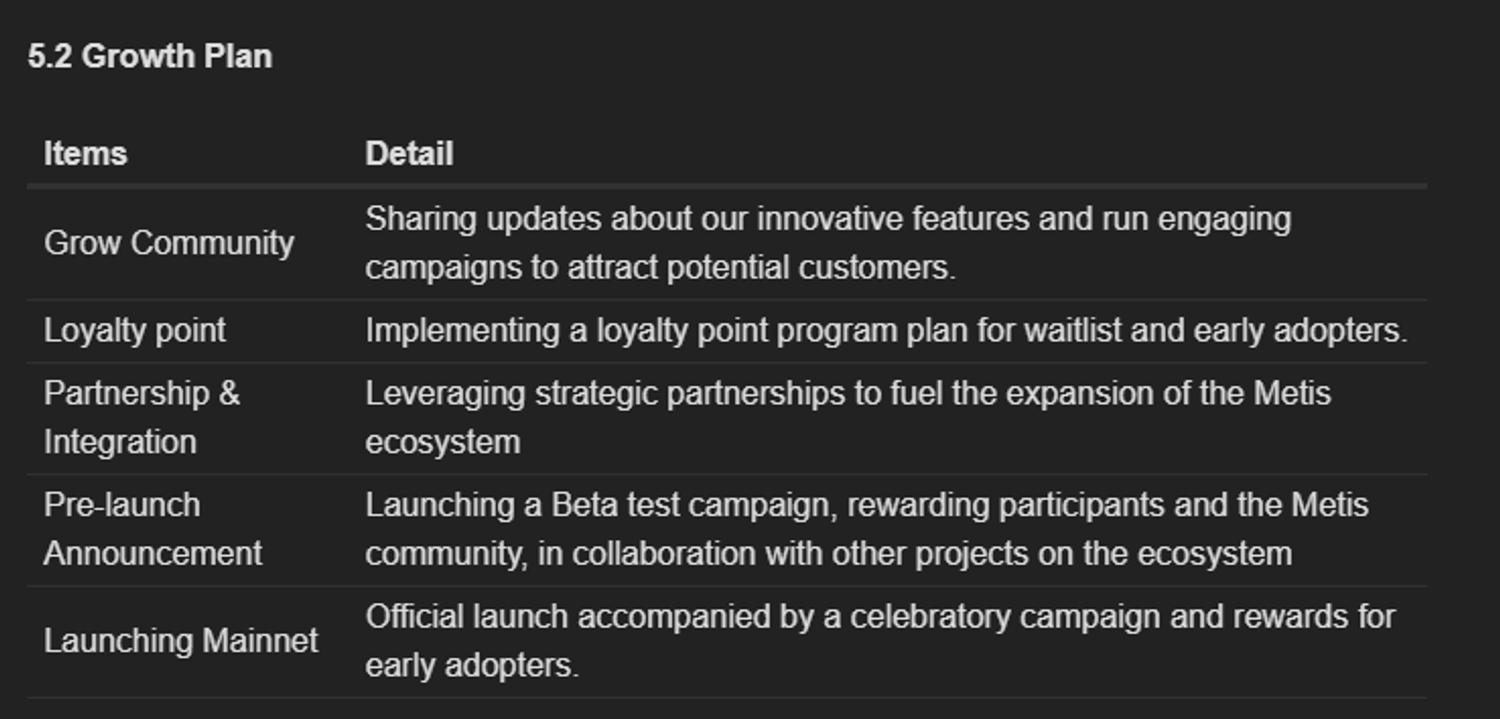Click the Launching Mainnet row label

coord(181,641)
